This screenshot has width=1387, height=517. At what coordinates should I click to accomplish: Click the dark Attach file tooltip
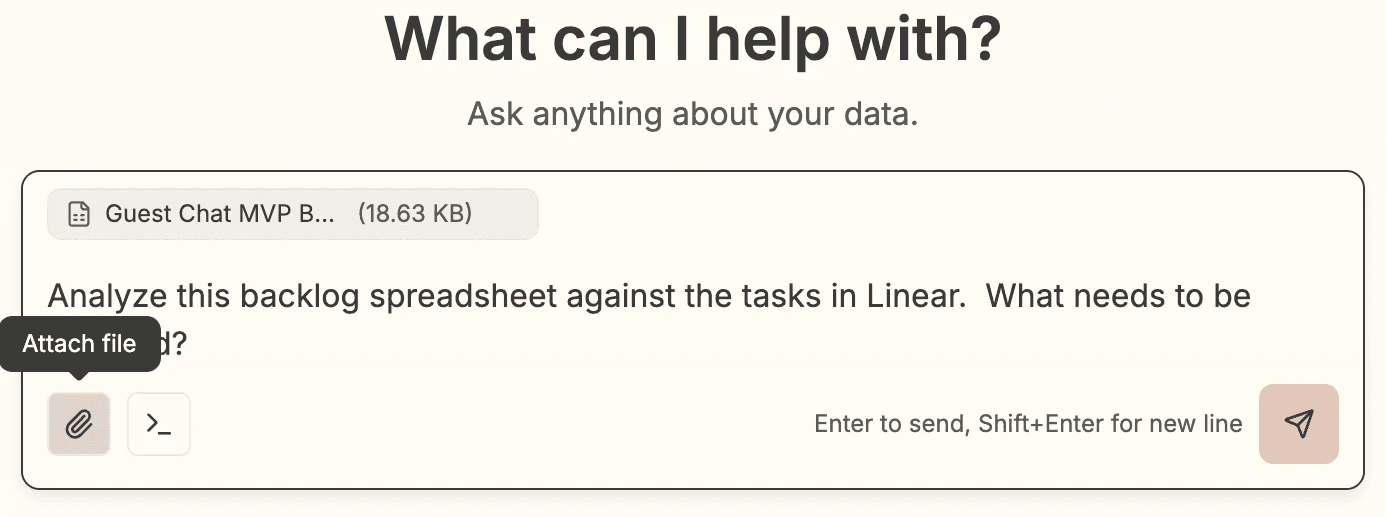pyautogui.click(x=80, y=344)
